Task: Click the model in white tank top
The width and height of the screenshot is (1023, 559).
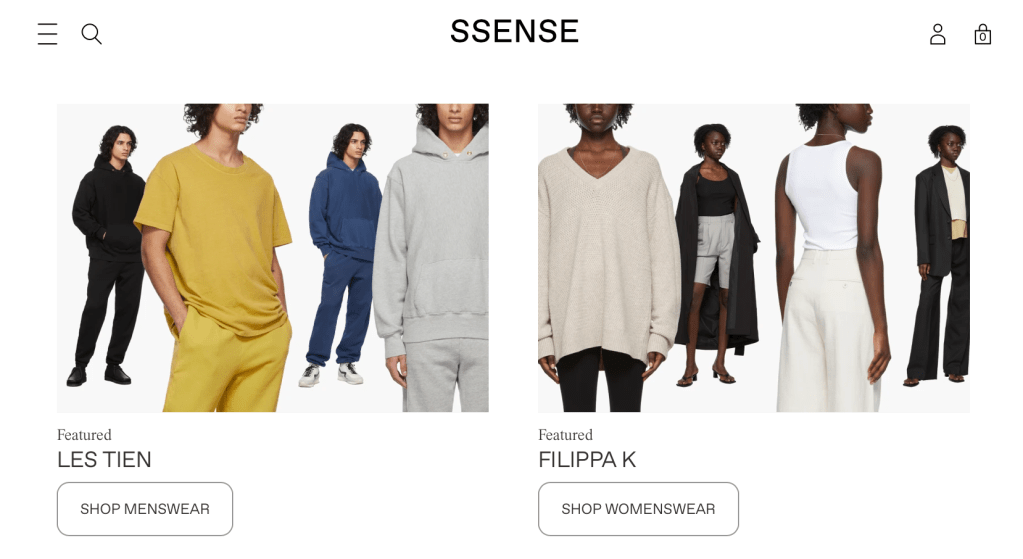Action: tap(832, 258)
